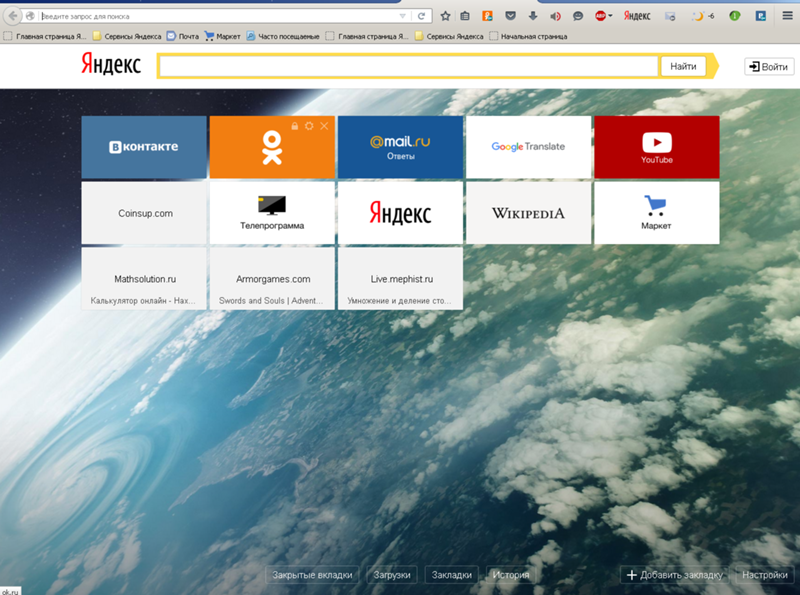Viewport: 800px width, 595px height.
Task: Open the Wikipedia tile
Action: point(529,213)
